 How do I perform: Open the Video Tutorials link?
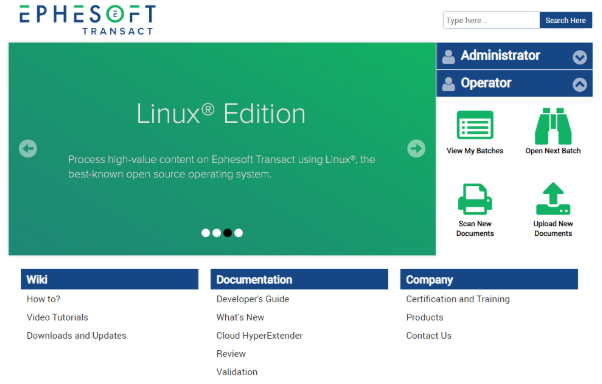[57, 317]
